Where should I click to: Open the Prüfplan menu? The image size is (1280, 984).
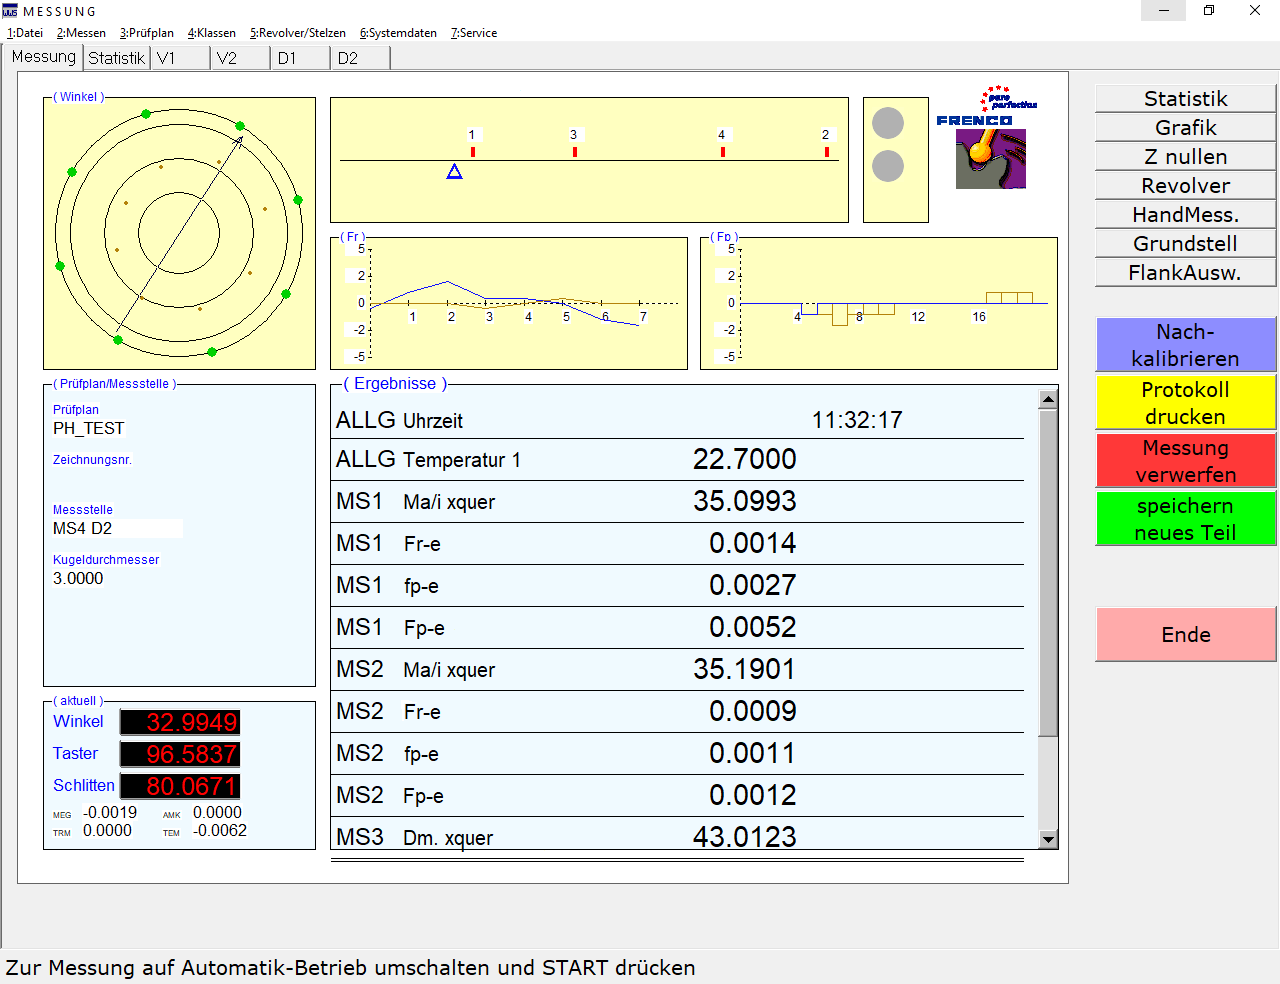pos(147,33)
